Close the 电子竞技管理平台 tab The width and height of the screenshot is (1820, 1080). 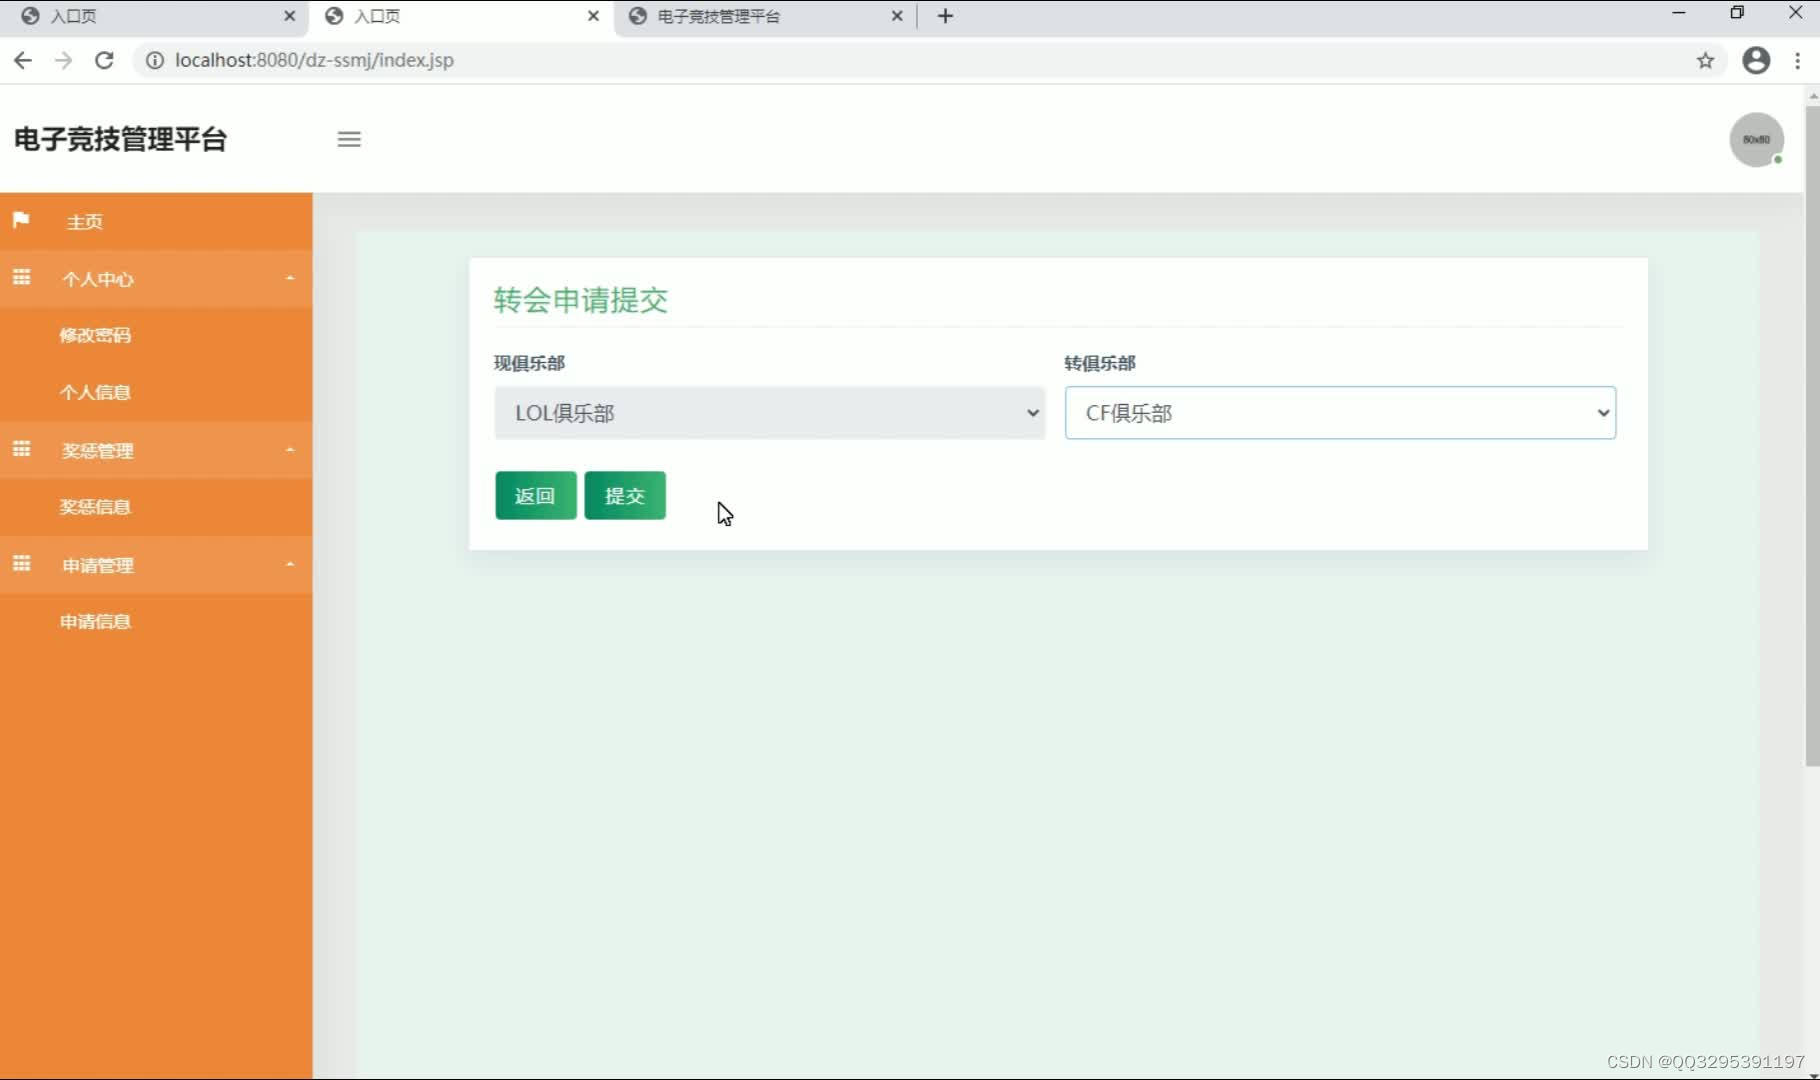coord(897,16)
